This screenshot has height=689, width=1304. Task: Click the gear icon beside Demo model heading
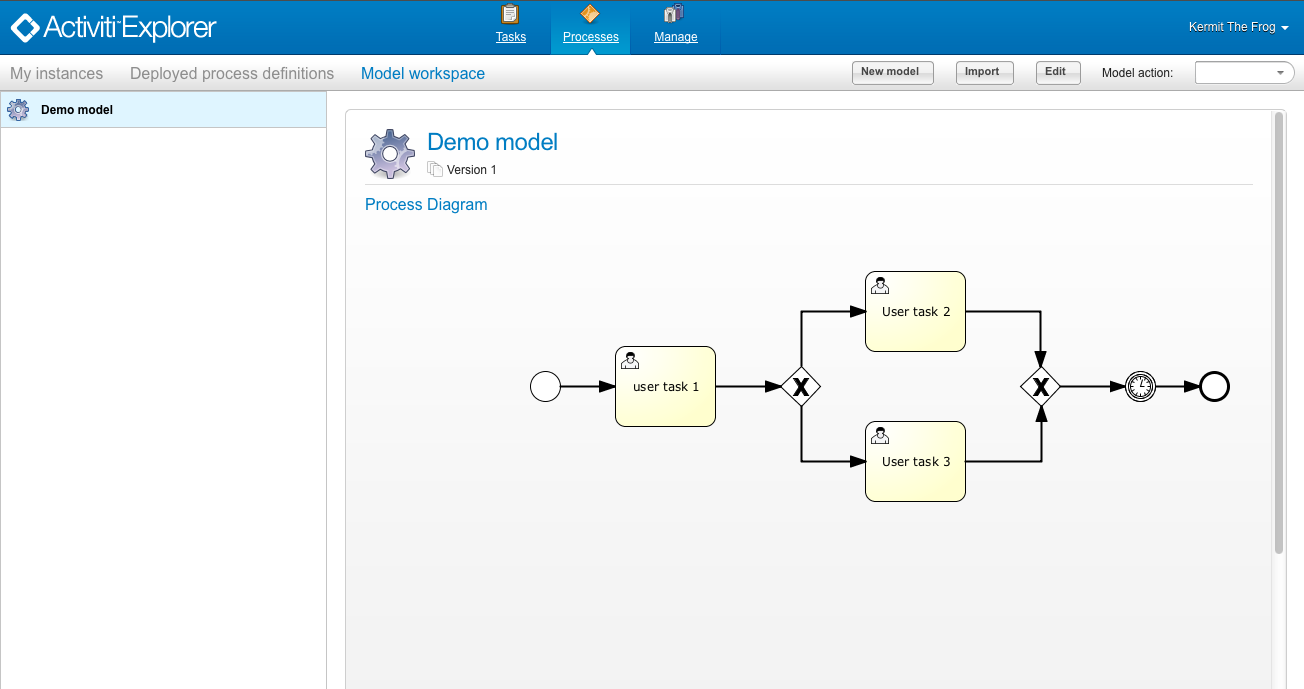pyautogui.click(x=390, y=153)
